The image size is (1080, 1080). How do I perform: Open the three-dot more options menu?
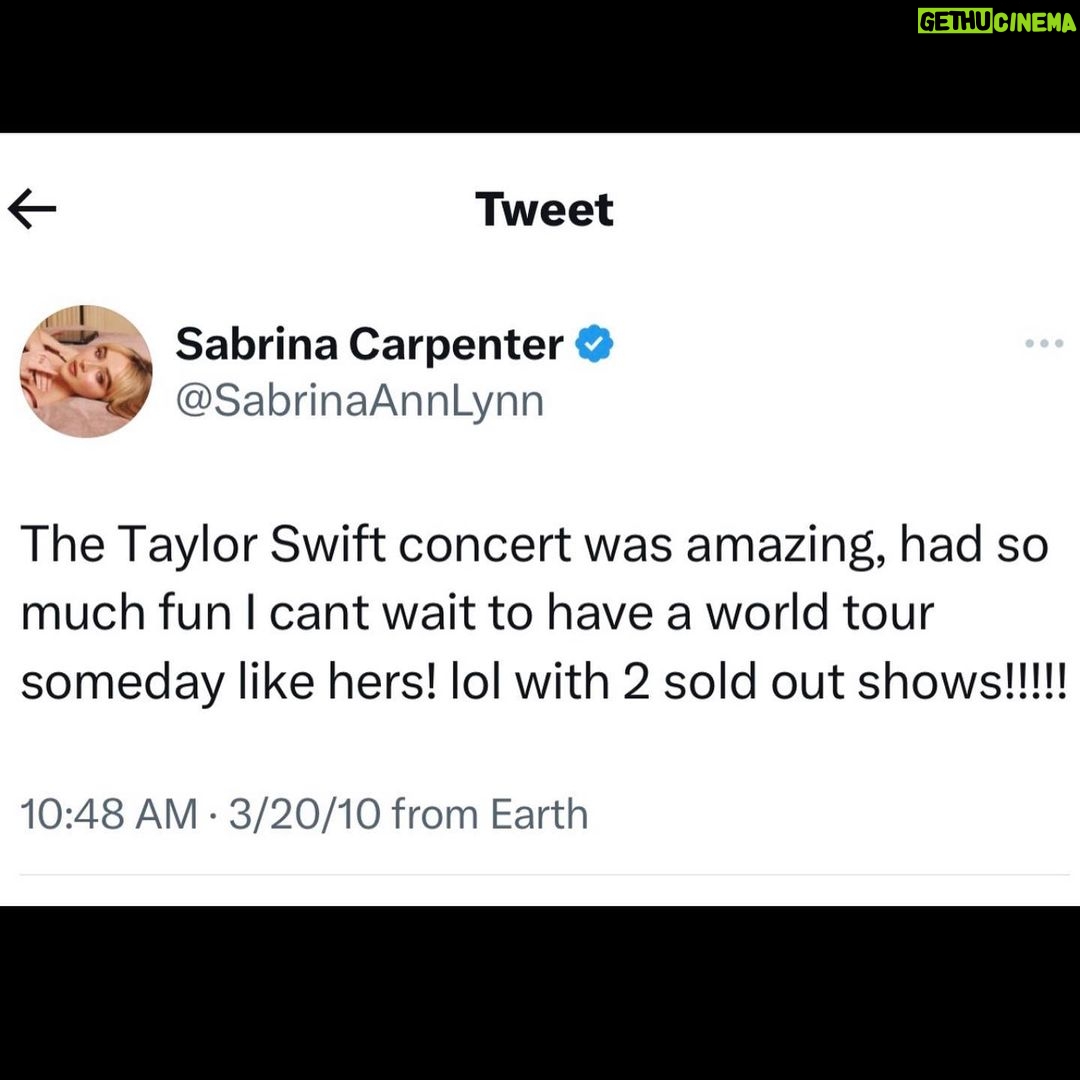pyautogui.click(x=1043, y=343)
